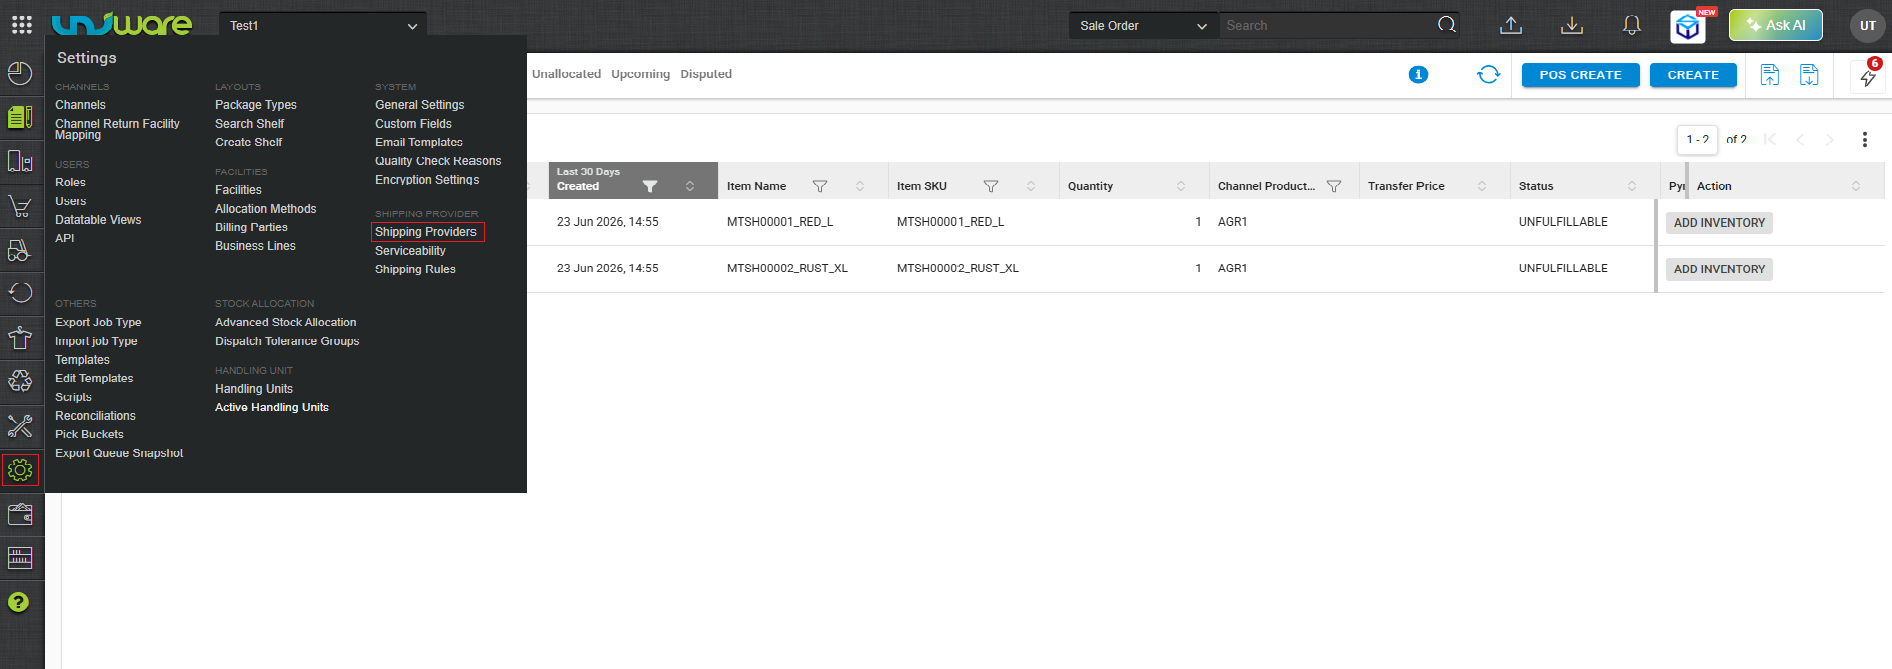Open the Test1 facility dropdown

[323, 26]
